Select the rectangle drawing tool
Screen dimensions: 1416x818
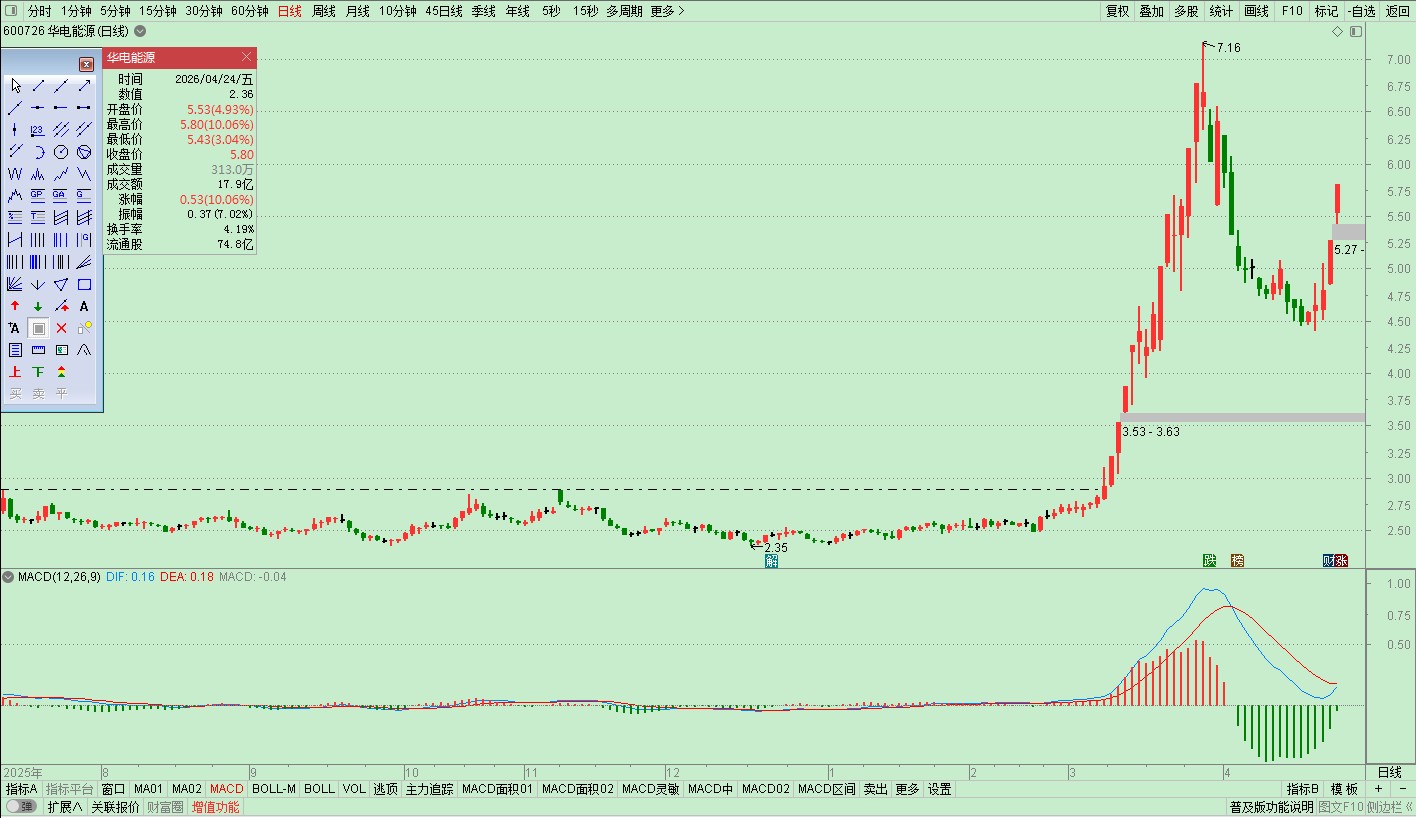click(84, 284)
